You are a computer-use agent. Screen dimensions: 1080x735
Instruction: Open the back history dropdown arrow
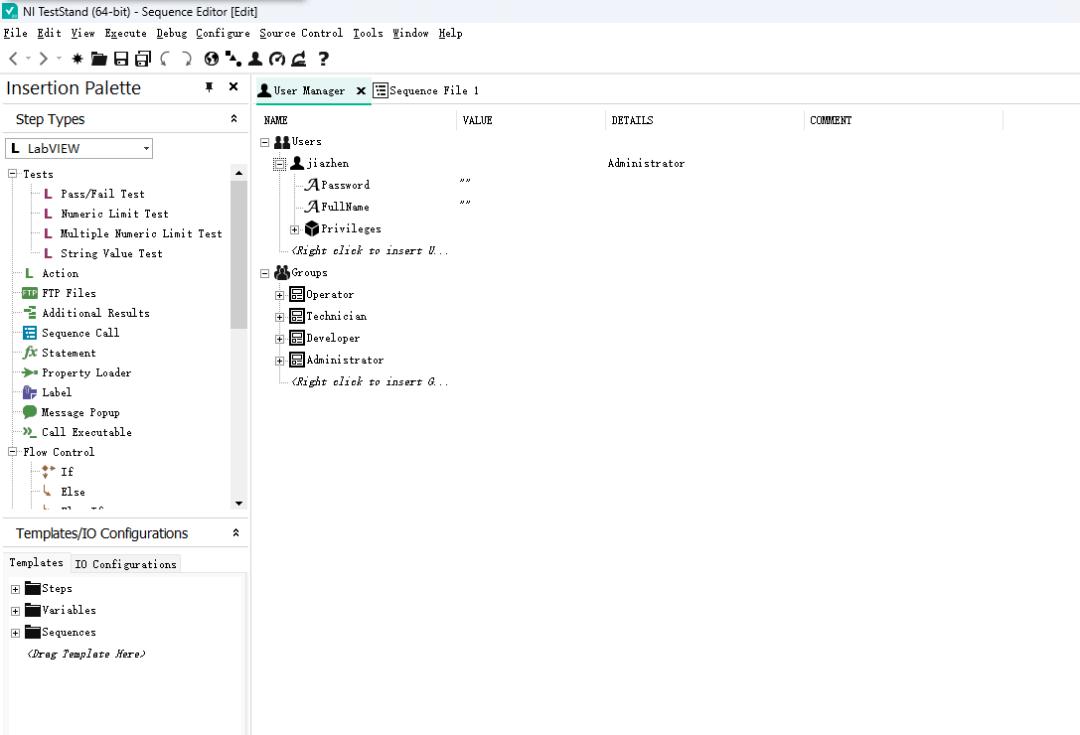(x=28, y=59)
